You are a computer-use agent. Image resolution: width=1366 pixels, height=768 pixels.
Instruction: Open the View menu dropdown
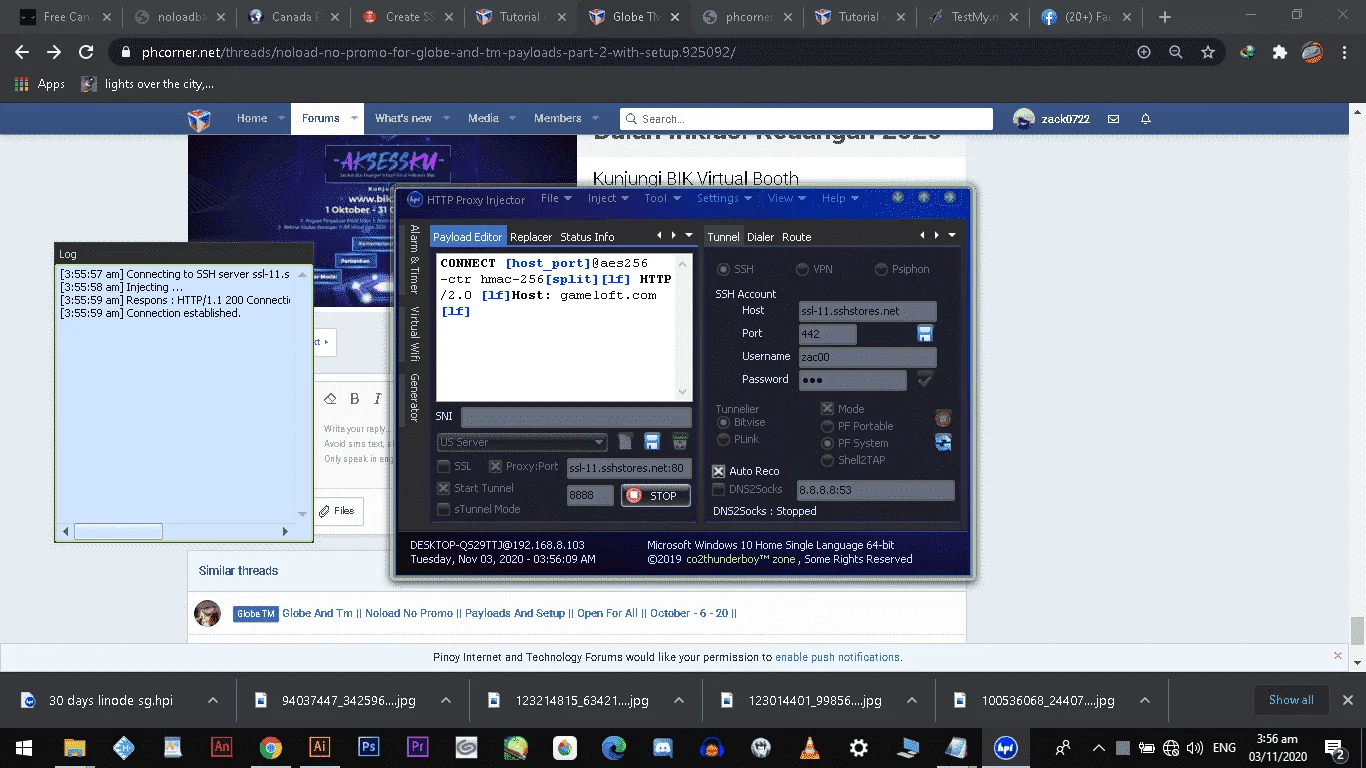787,198
